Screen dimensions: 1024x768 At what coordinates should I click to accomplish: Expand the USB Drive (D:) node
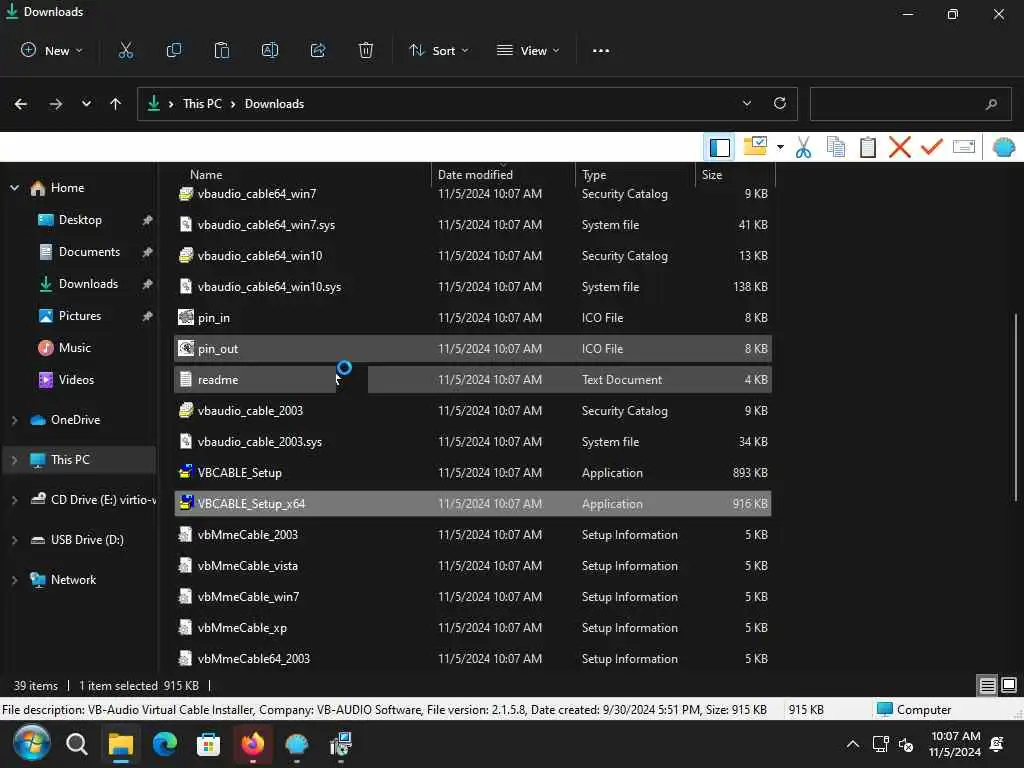[14, 540]
